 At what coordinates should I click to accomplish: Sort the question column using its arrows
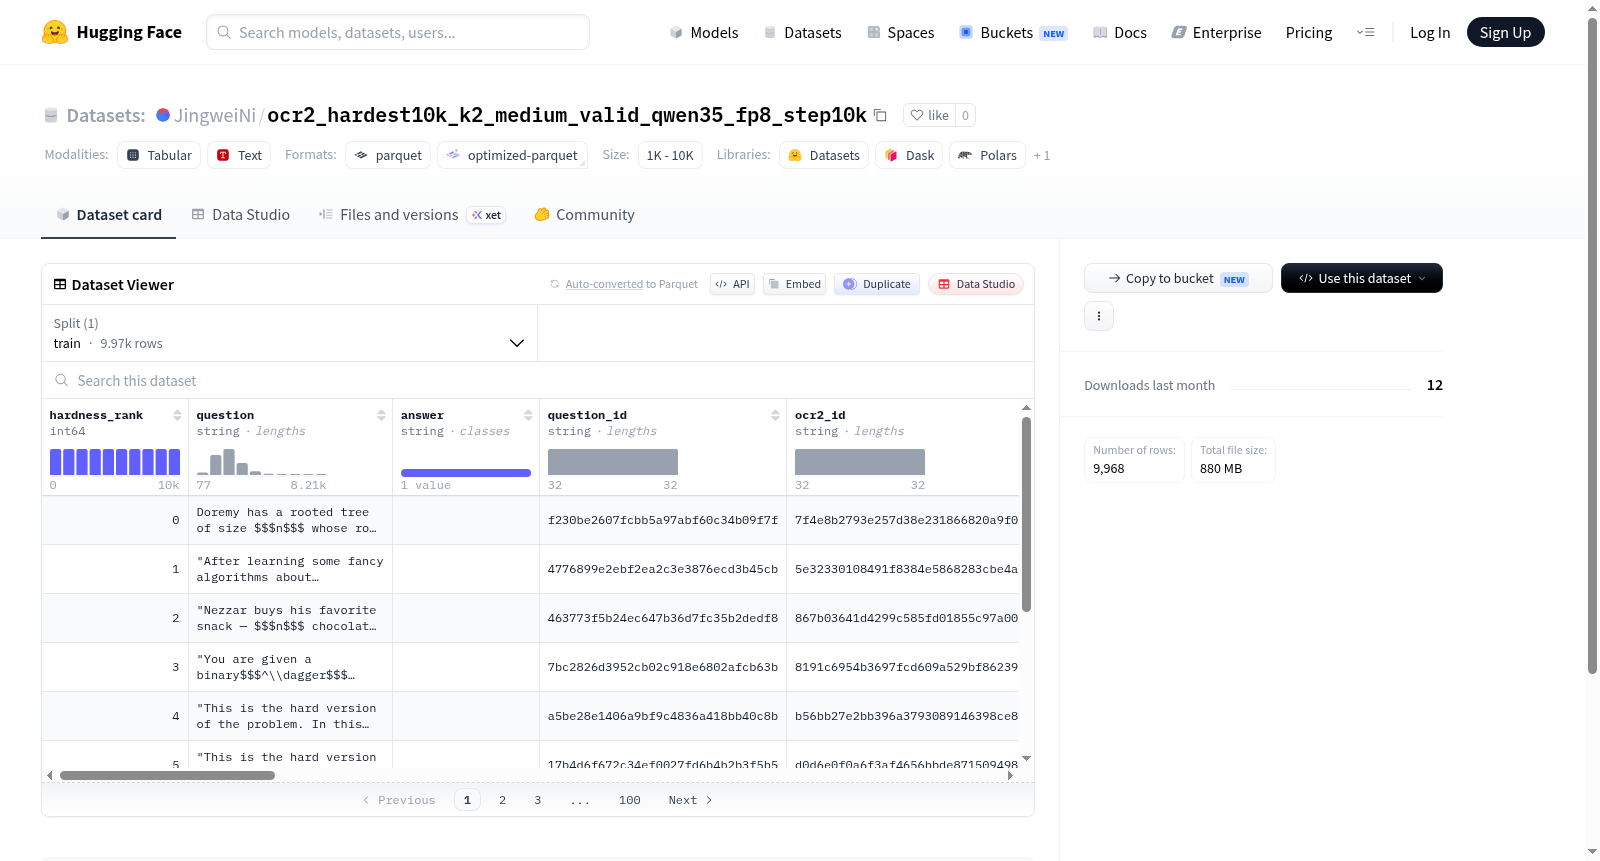click(x=381, y=415)
